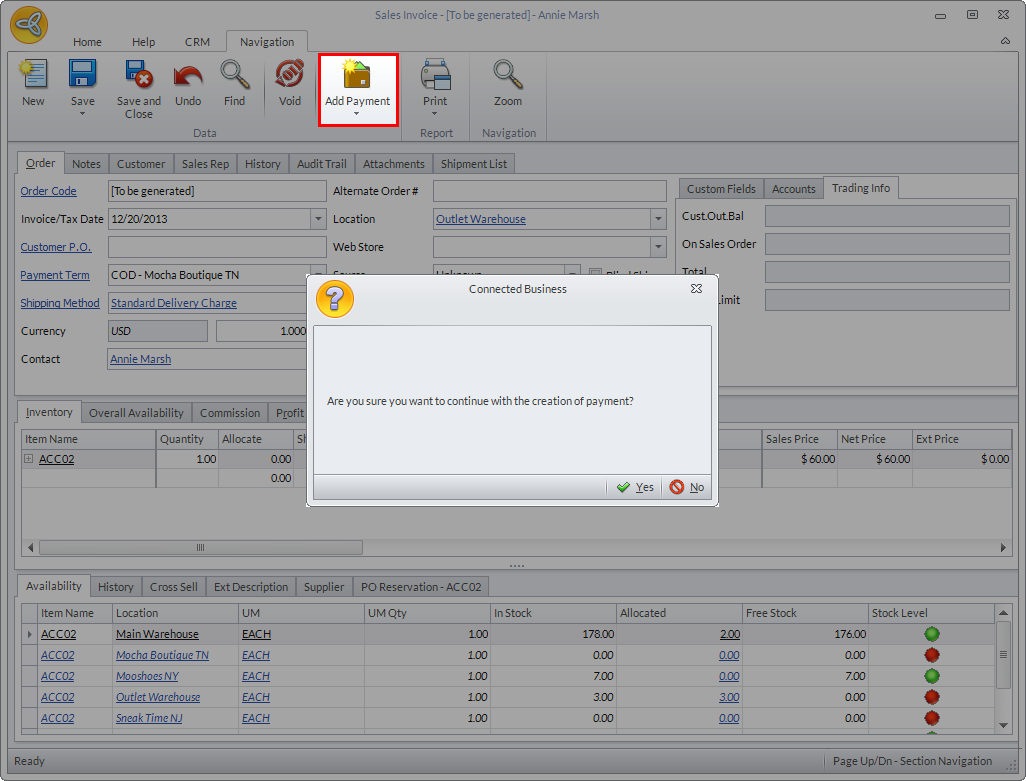Open the Find tool
The image size is (1026, 781).
pyautogui.click(x=234, y=76)
